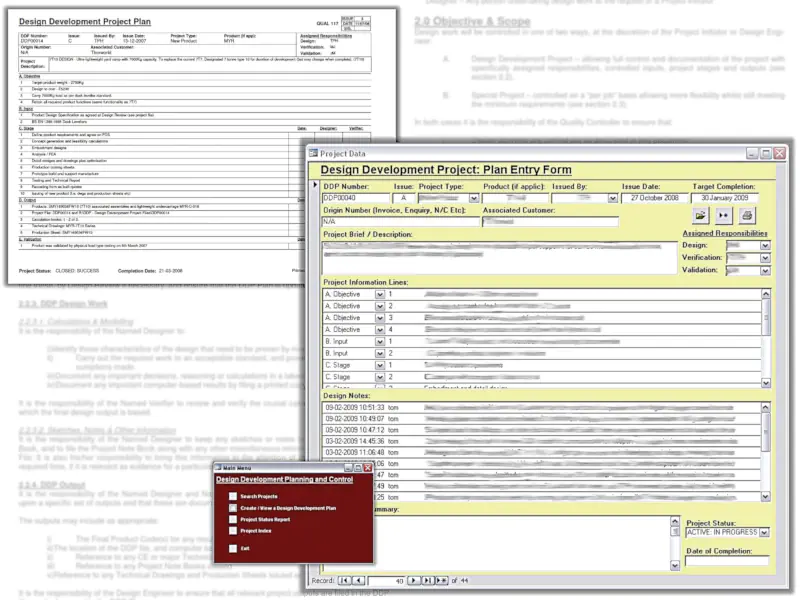Image resolution: width=800 pixels, height=600 pixels.
Task: Click the Exit icon in the Main Menu
Action: (233, 547)
